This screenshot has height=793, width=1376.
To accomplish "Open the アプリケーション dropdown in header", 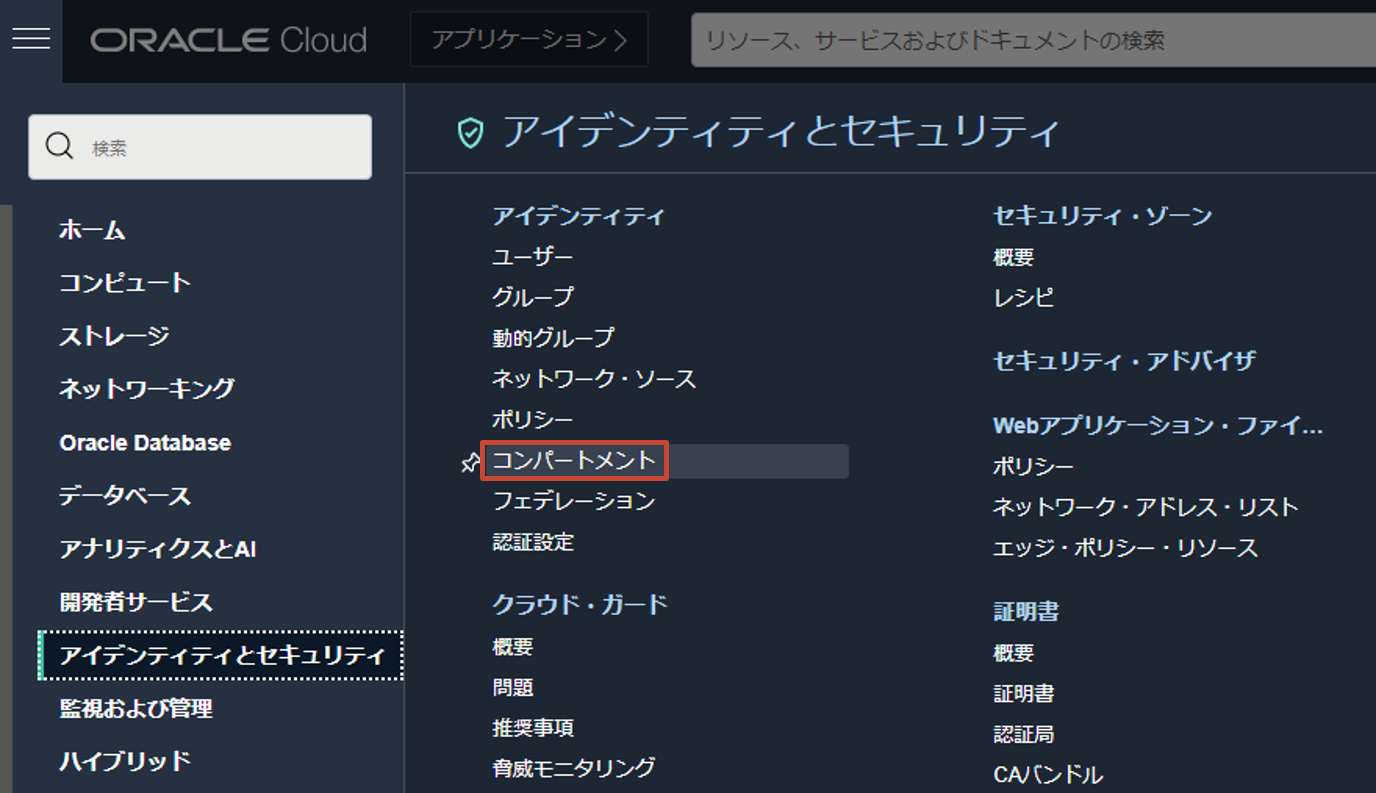I will pyautogui.click(x=529, y=40).
